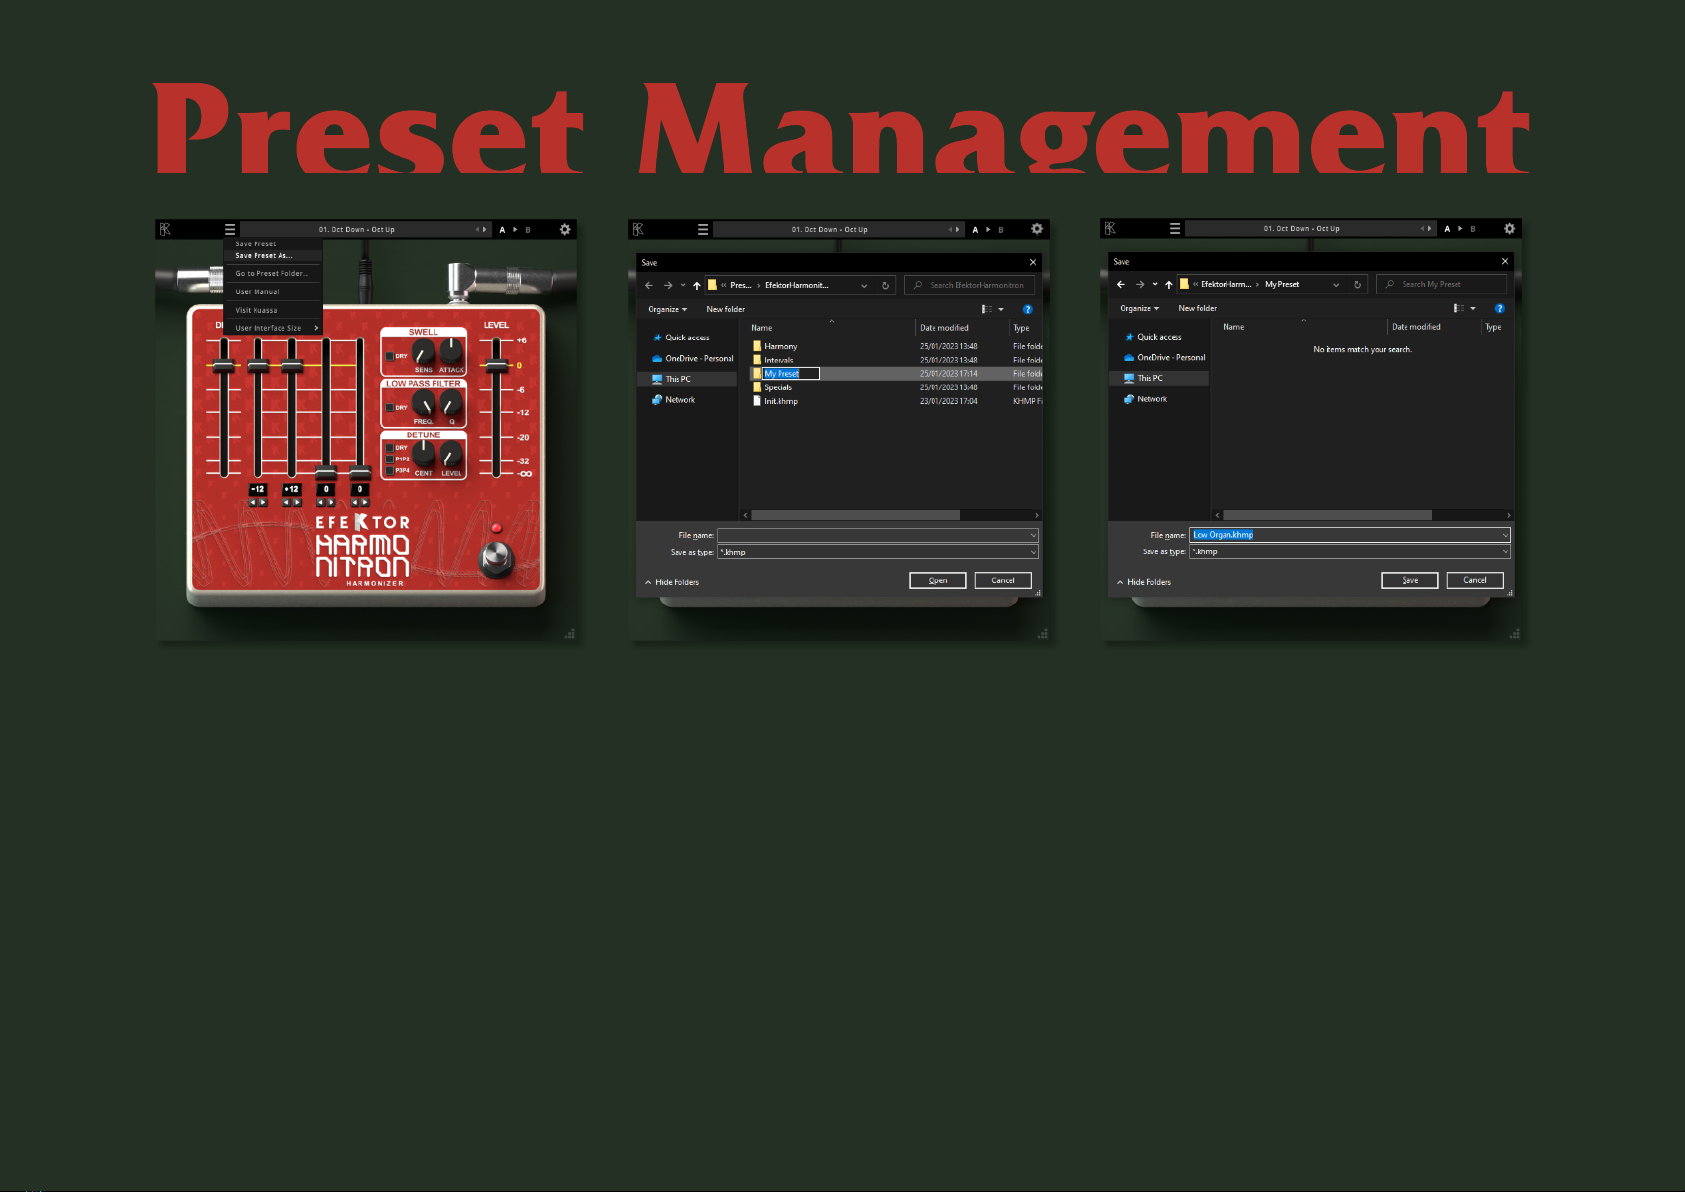Viewport: 1685px width, 1192px height.
Task: Click Cancel next to the Save button
Action: pos(1475,580)
